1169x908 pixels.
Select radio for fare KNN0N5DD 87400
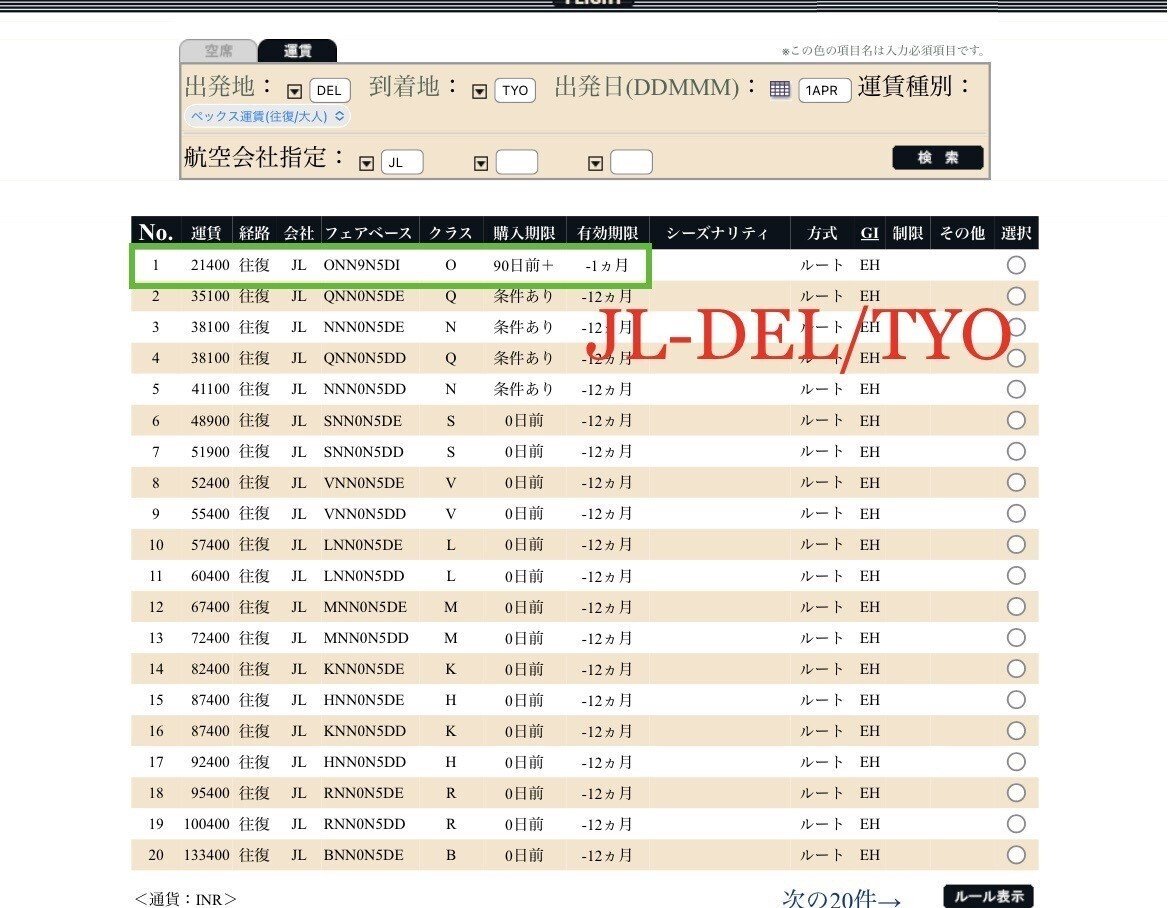[x=1015, y=731]
